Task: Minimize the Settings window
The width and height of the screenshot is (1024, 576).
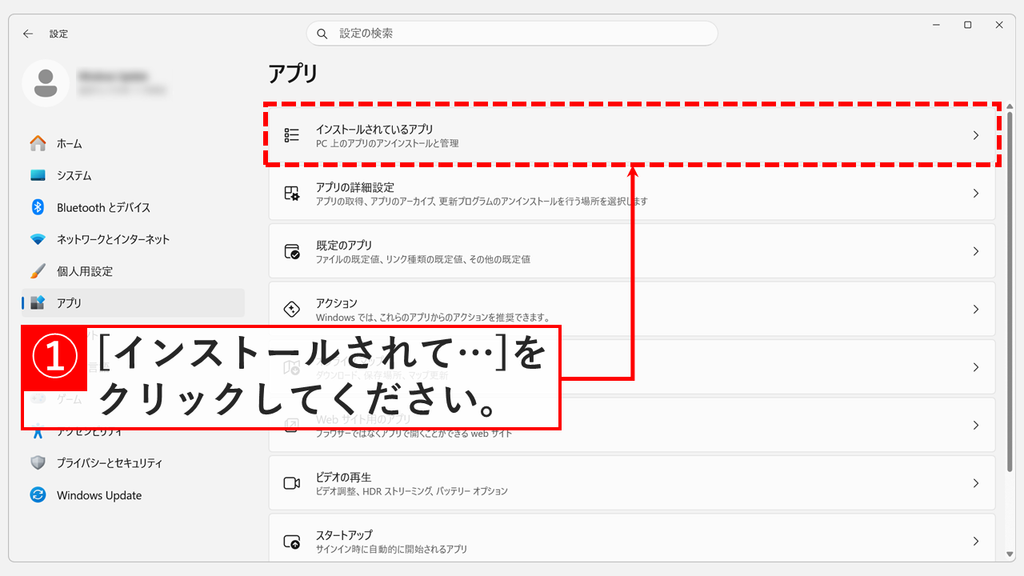Action: 936,25
